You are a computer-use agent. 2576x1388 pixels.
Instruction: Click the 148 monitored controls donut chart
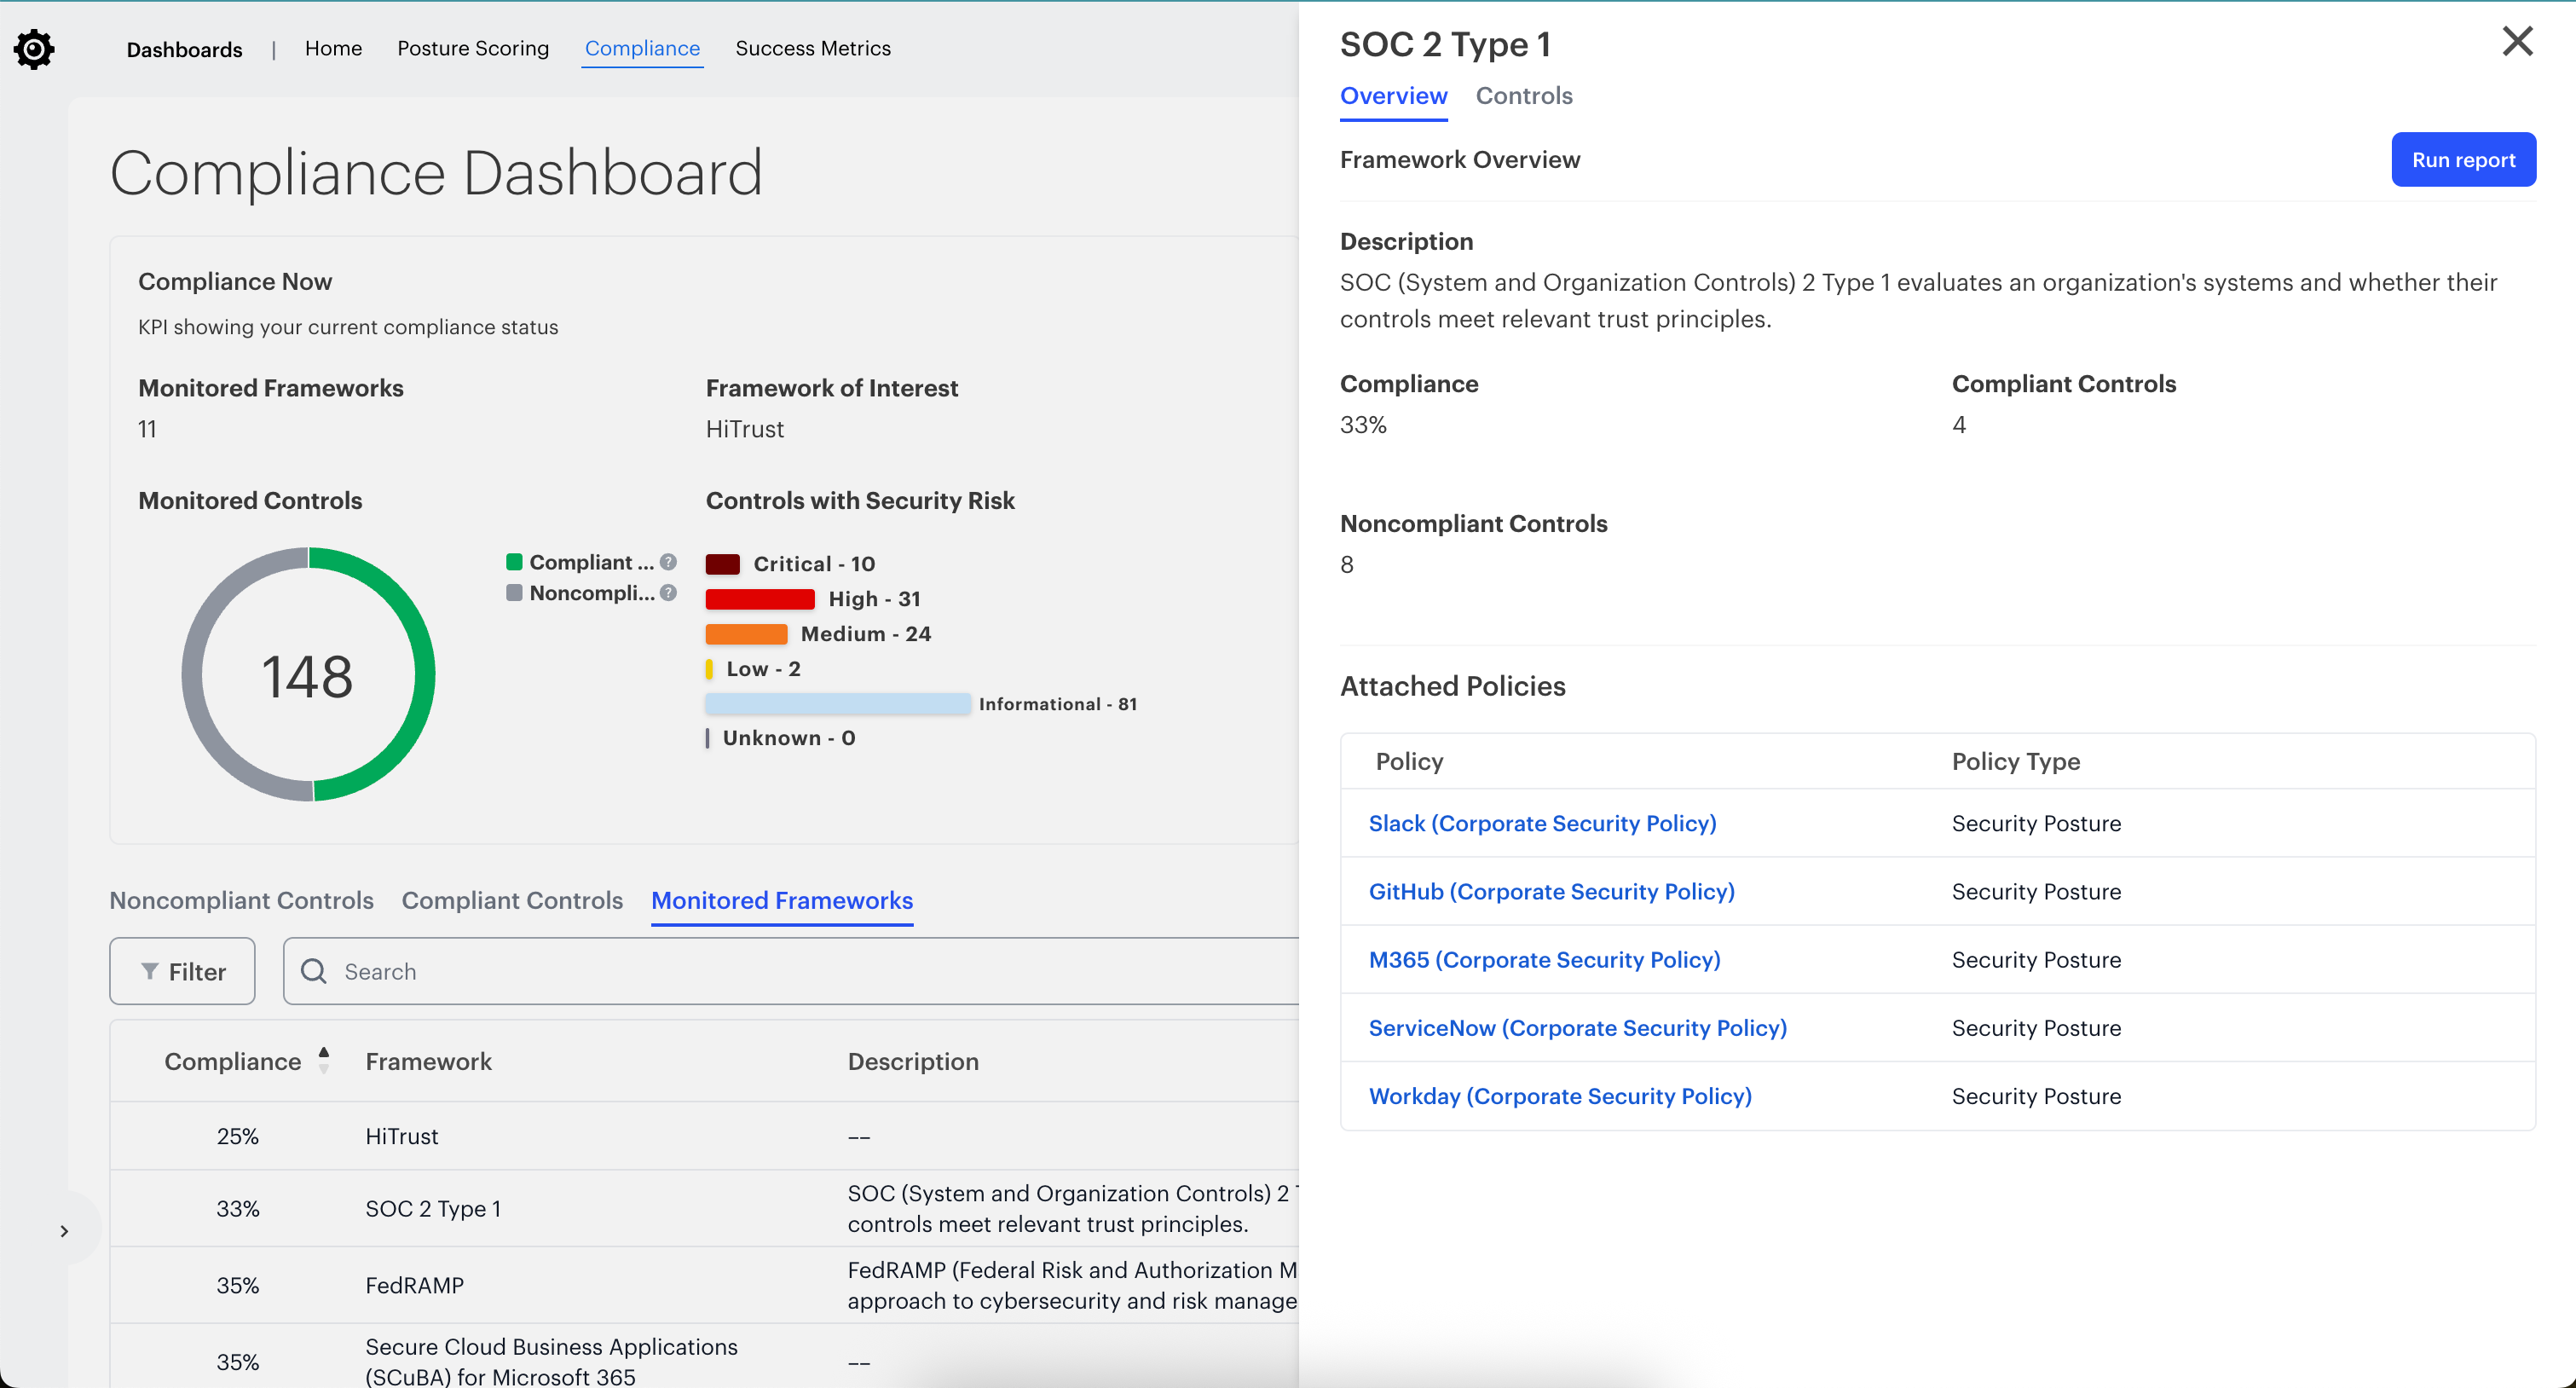(308, 674)
